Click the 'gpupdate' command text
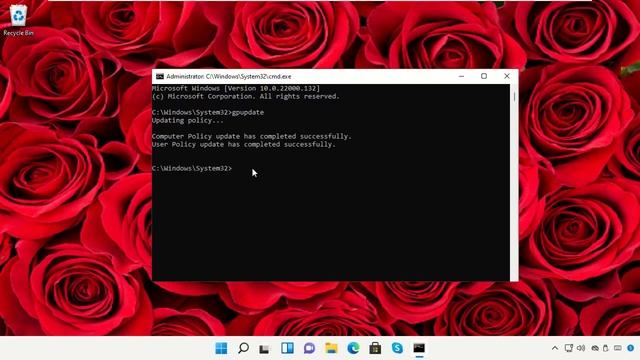Viewport: 640px width, 360px height. point(248,112)
